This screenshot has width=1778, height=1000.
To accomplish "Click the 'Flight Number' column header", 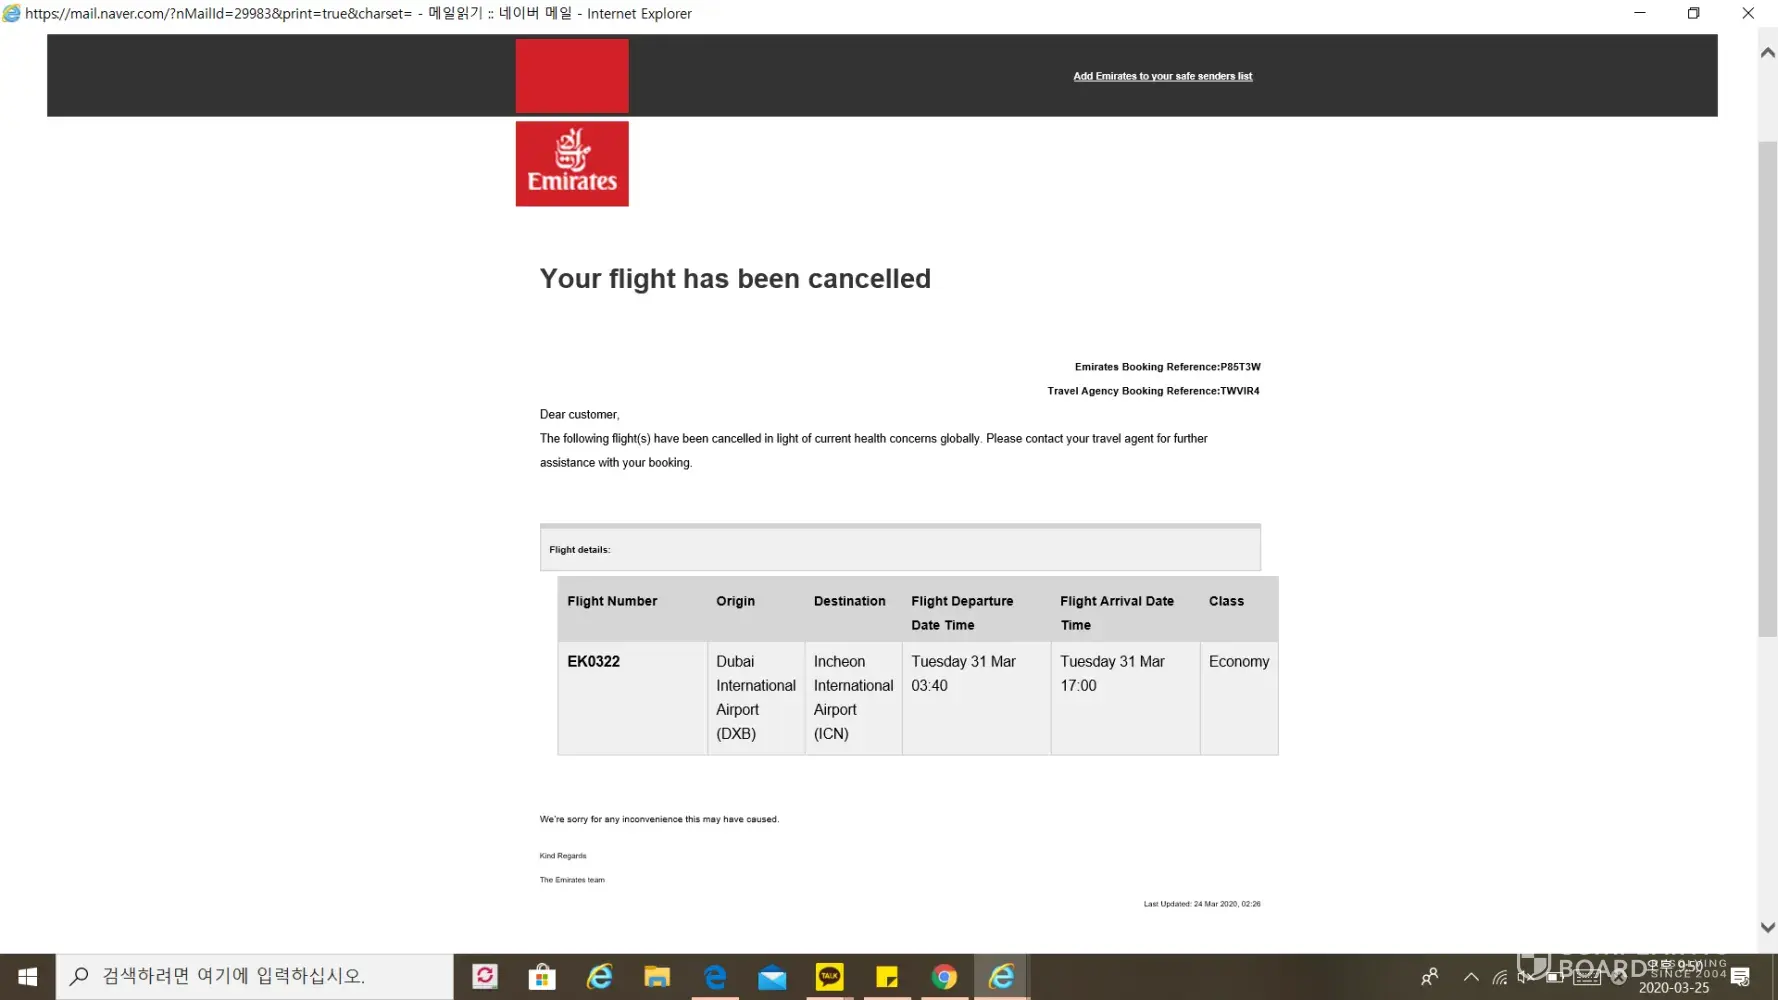I will (x=612, y=601).
